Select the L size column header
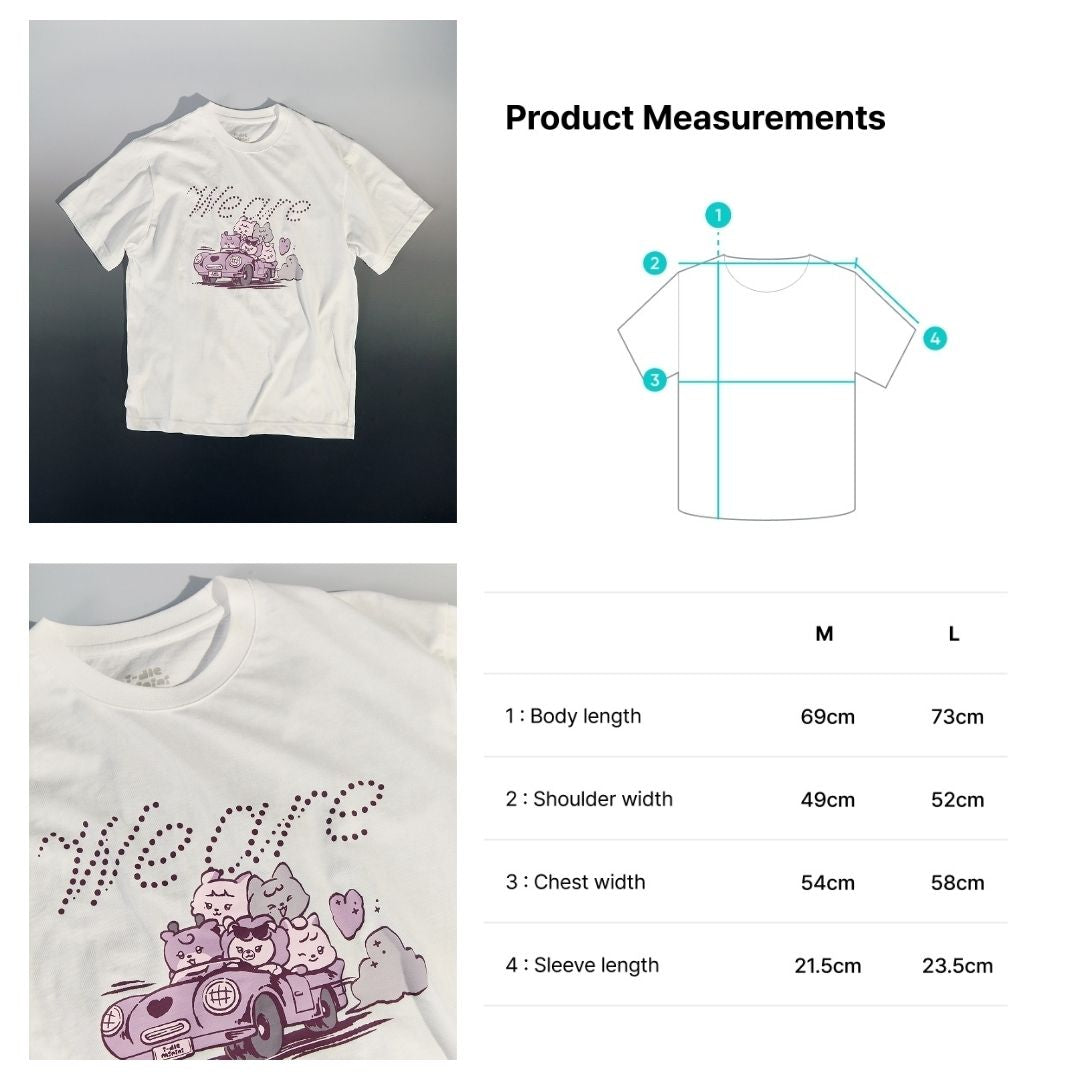This screenshot has width=1080, height=1080. (x=954, y=634)
